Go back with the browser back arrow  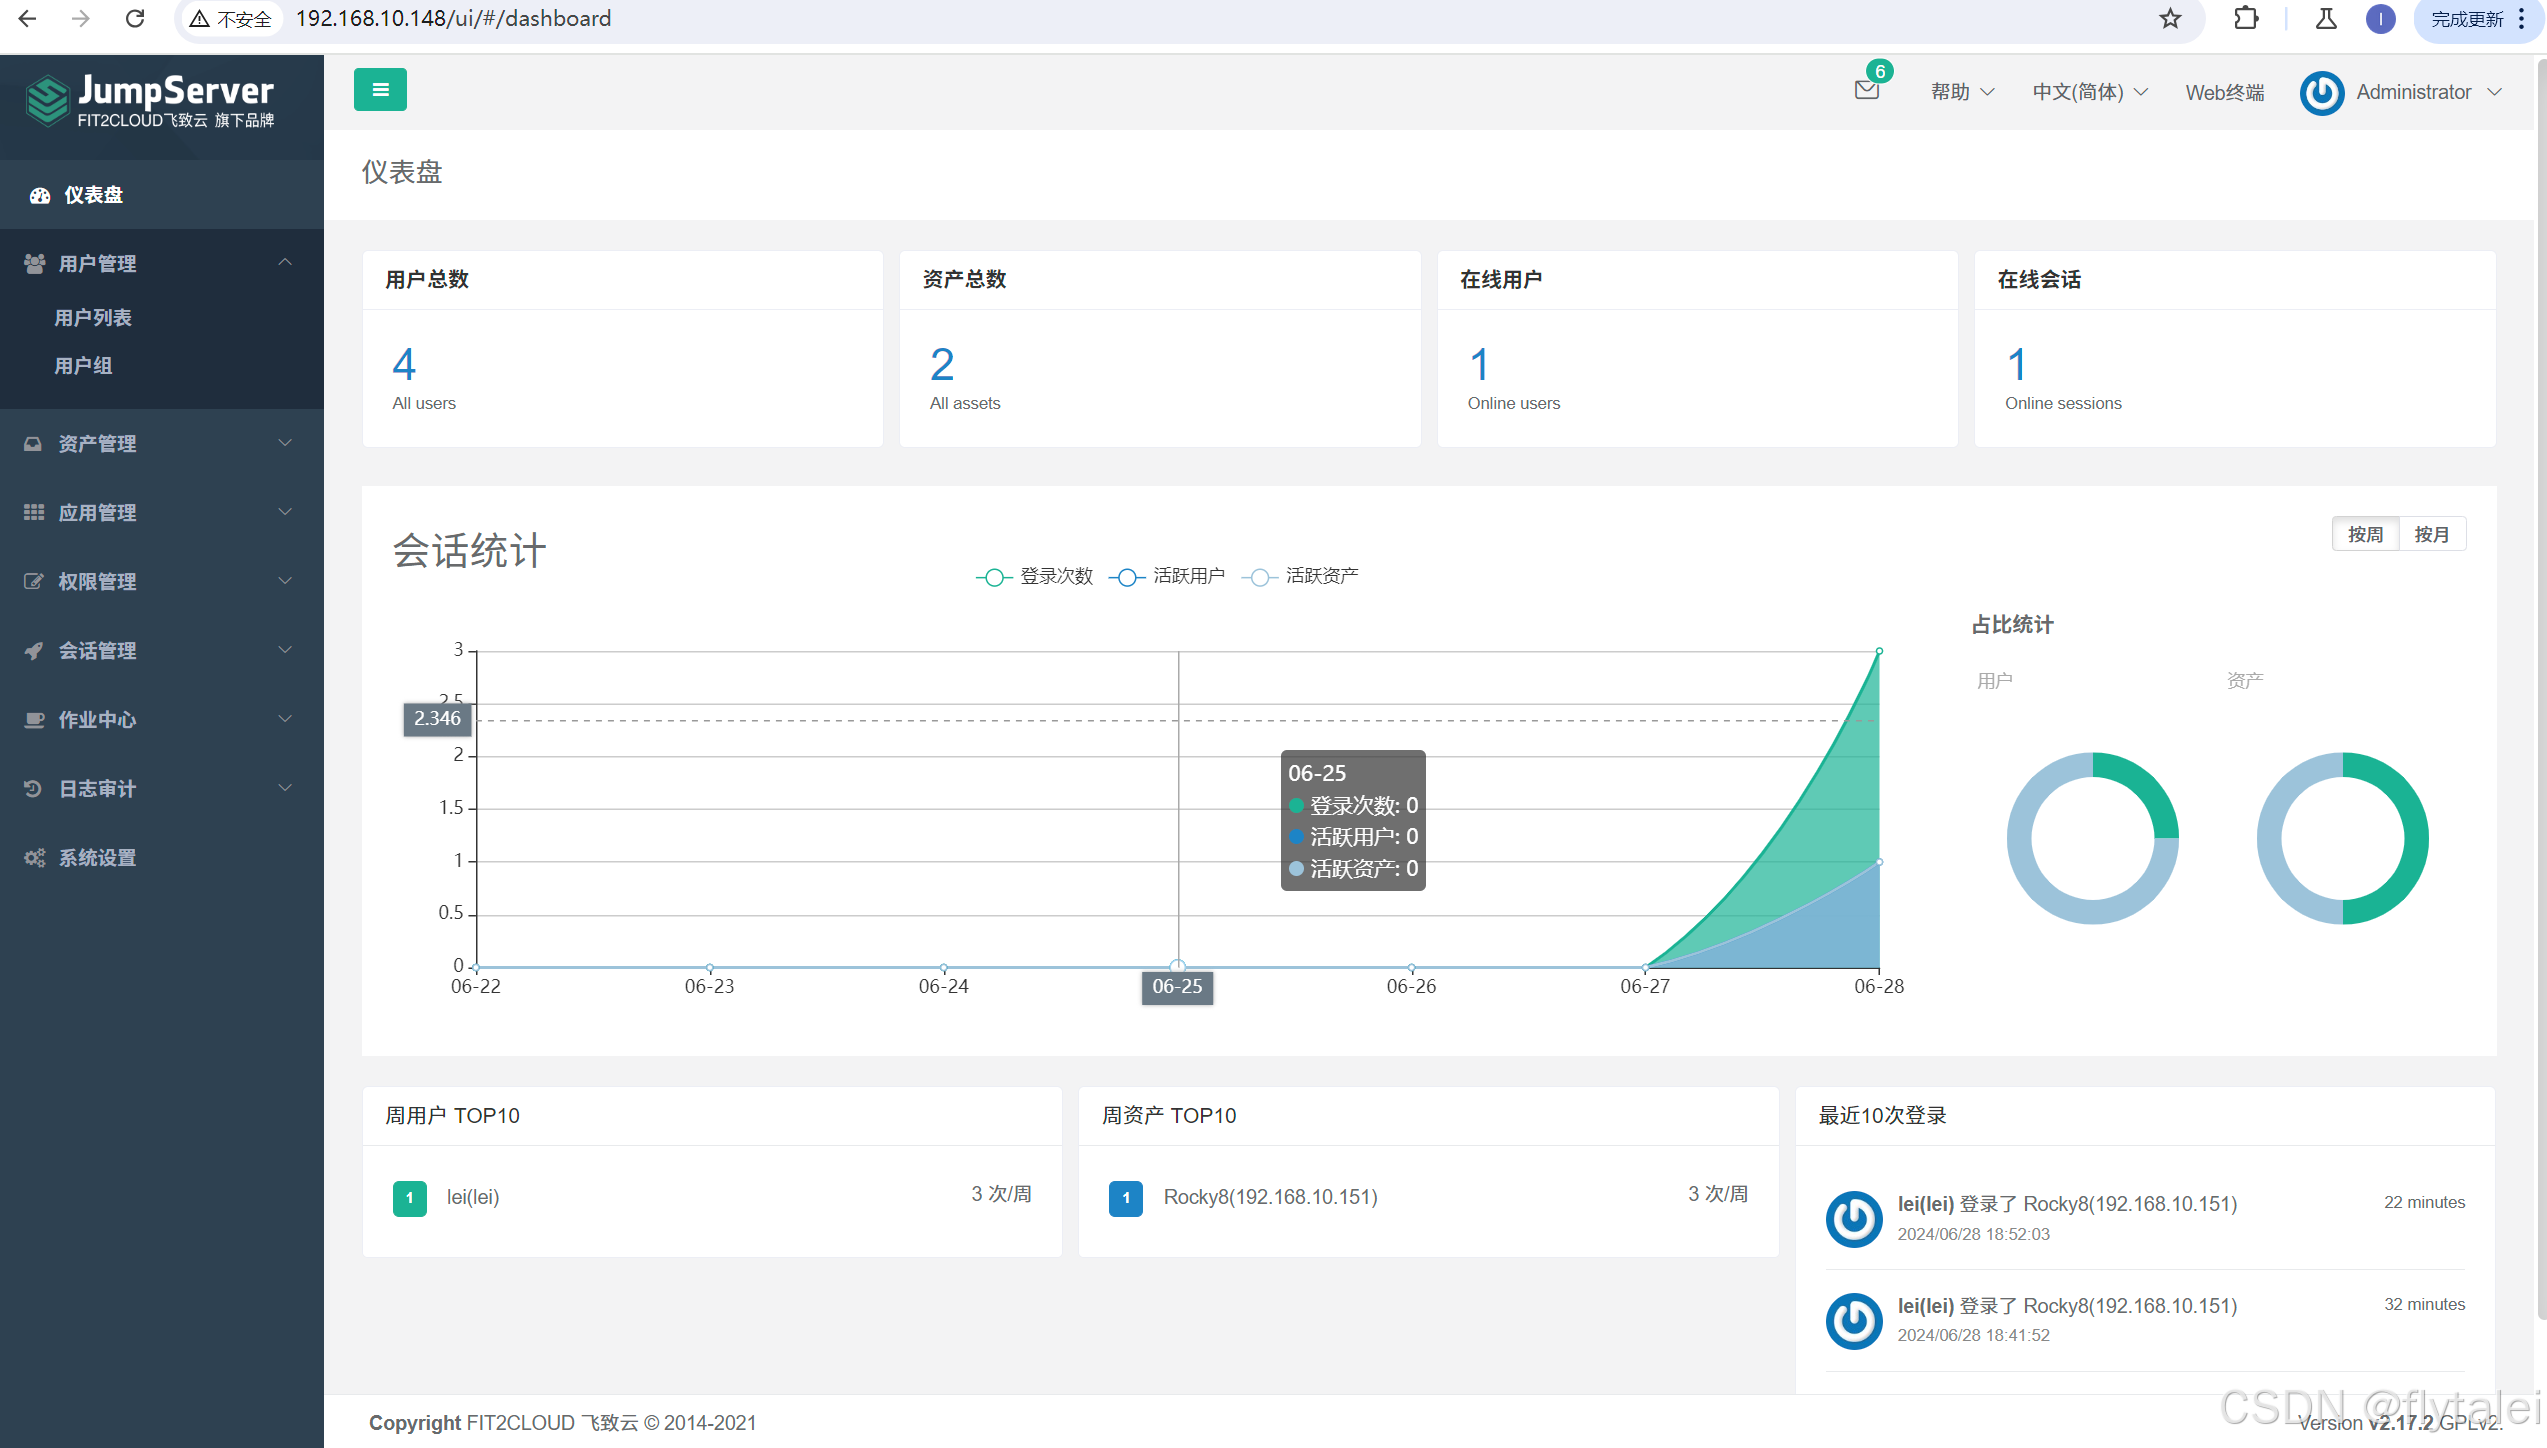click(28, 19)
